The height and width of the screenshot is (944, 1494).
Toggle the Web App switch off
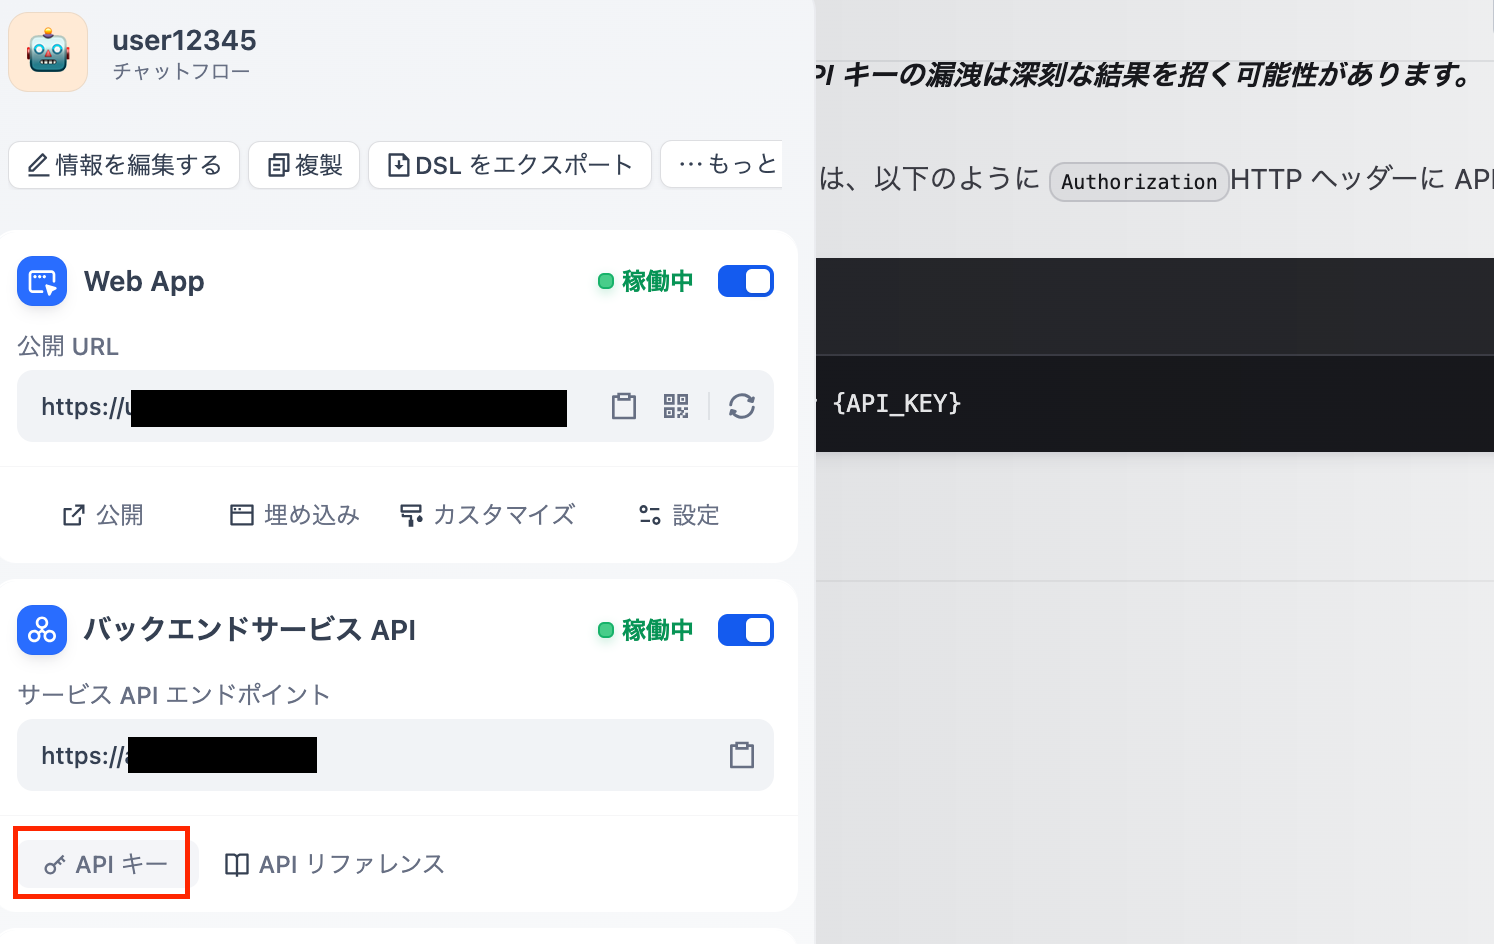(x=746, y=281)
